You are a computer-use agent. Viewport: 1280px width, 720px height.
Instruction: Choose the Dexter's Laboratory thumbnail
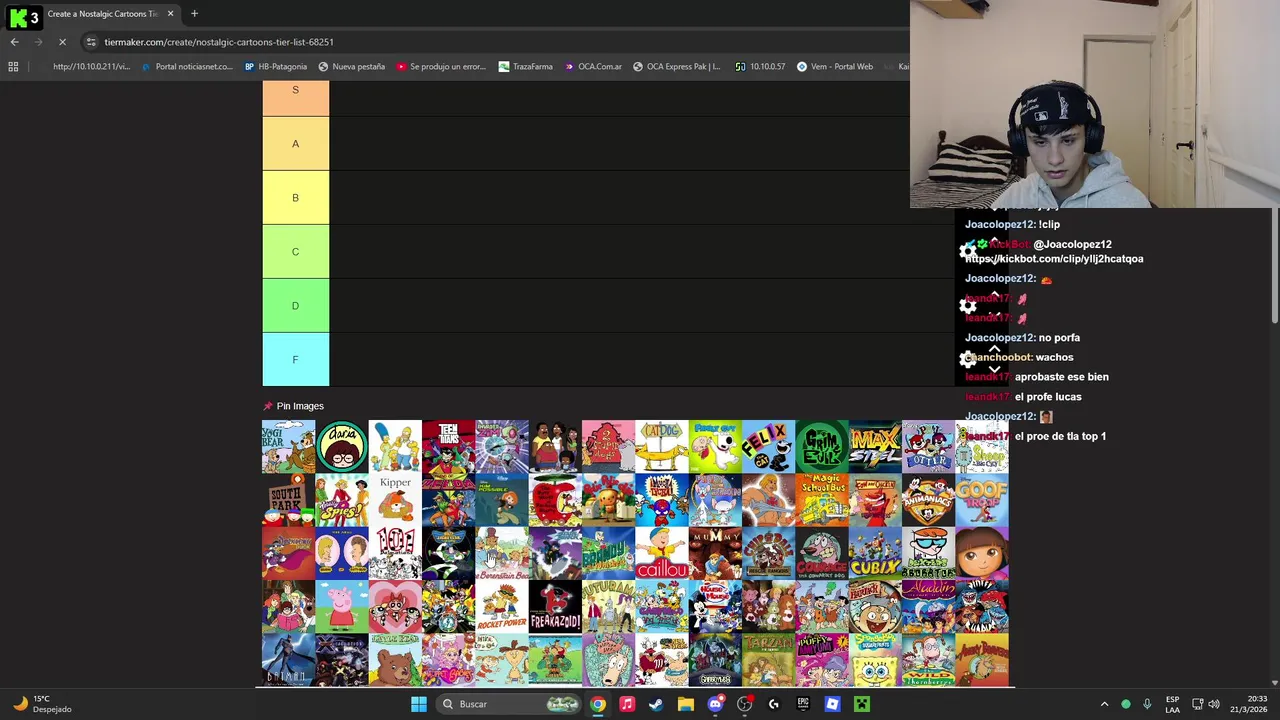[928, 553]
